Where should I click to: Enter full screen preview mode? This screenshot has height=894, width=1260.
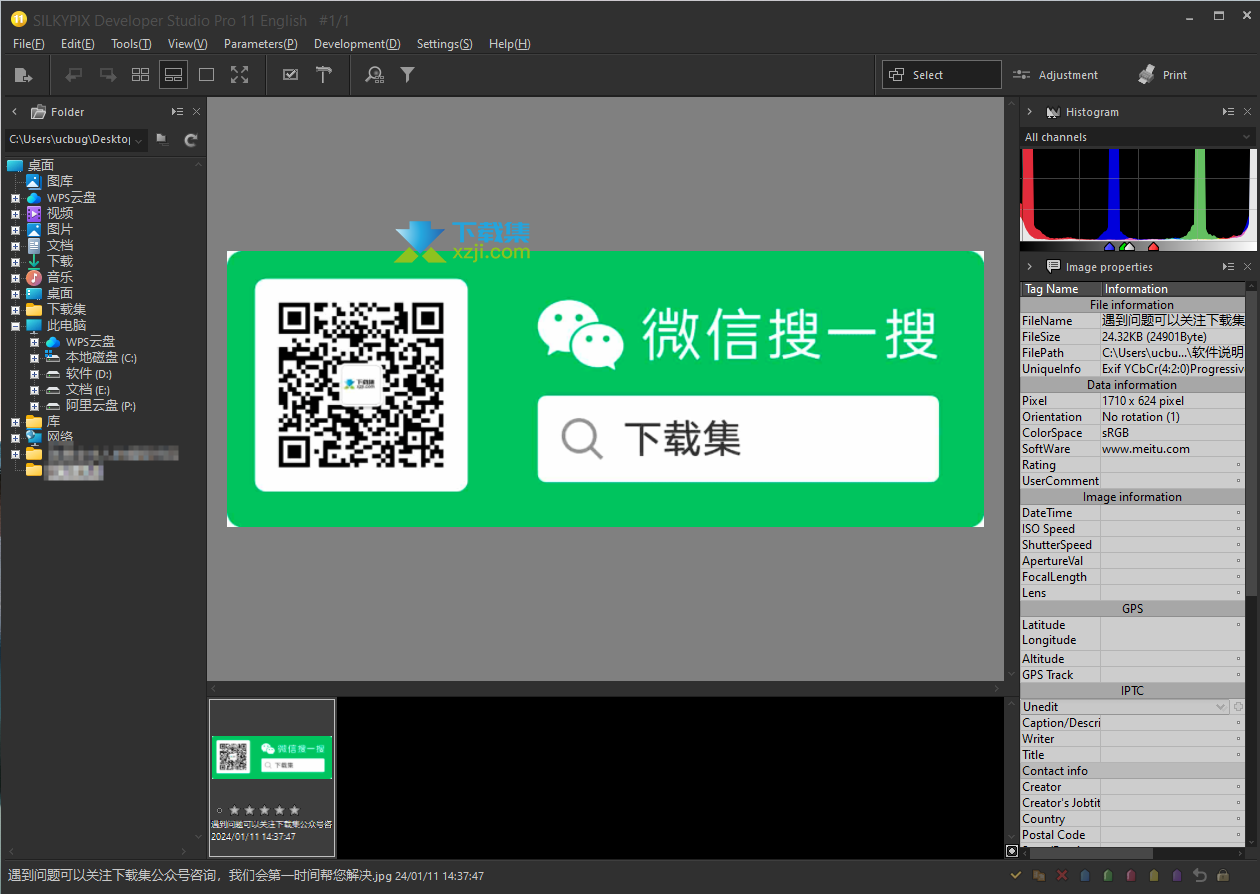coord(239,75)
